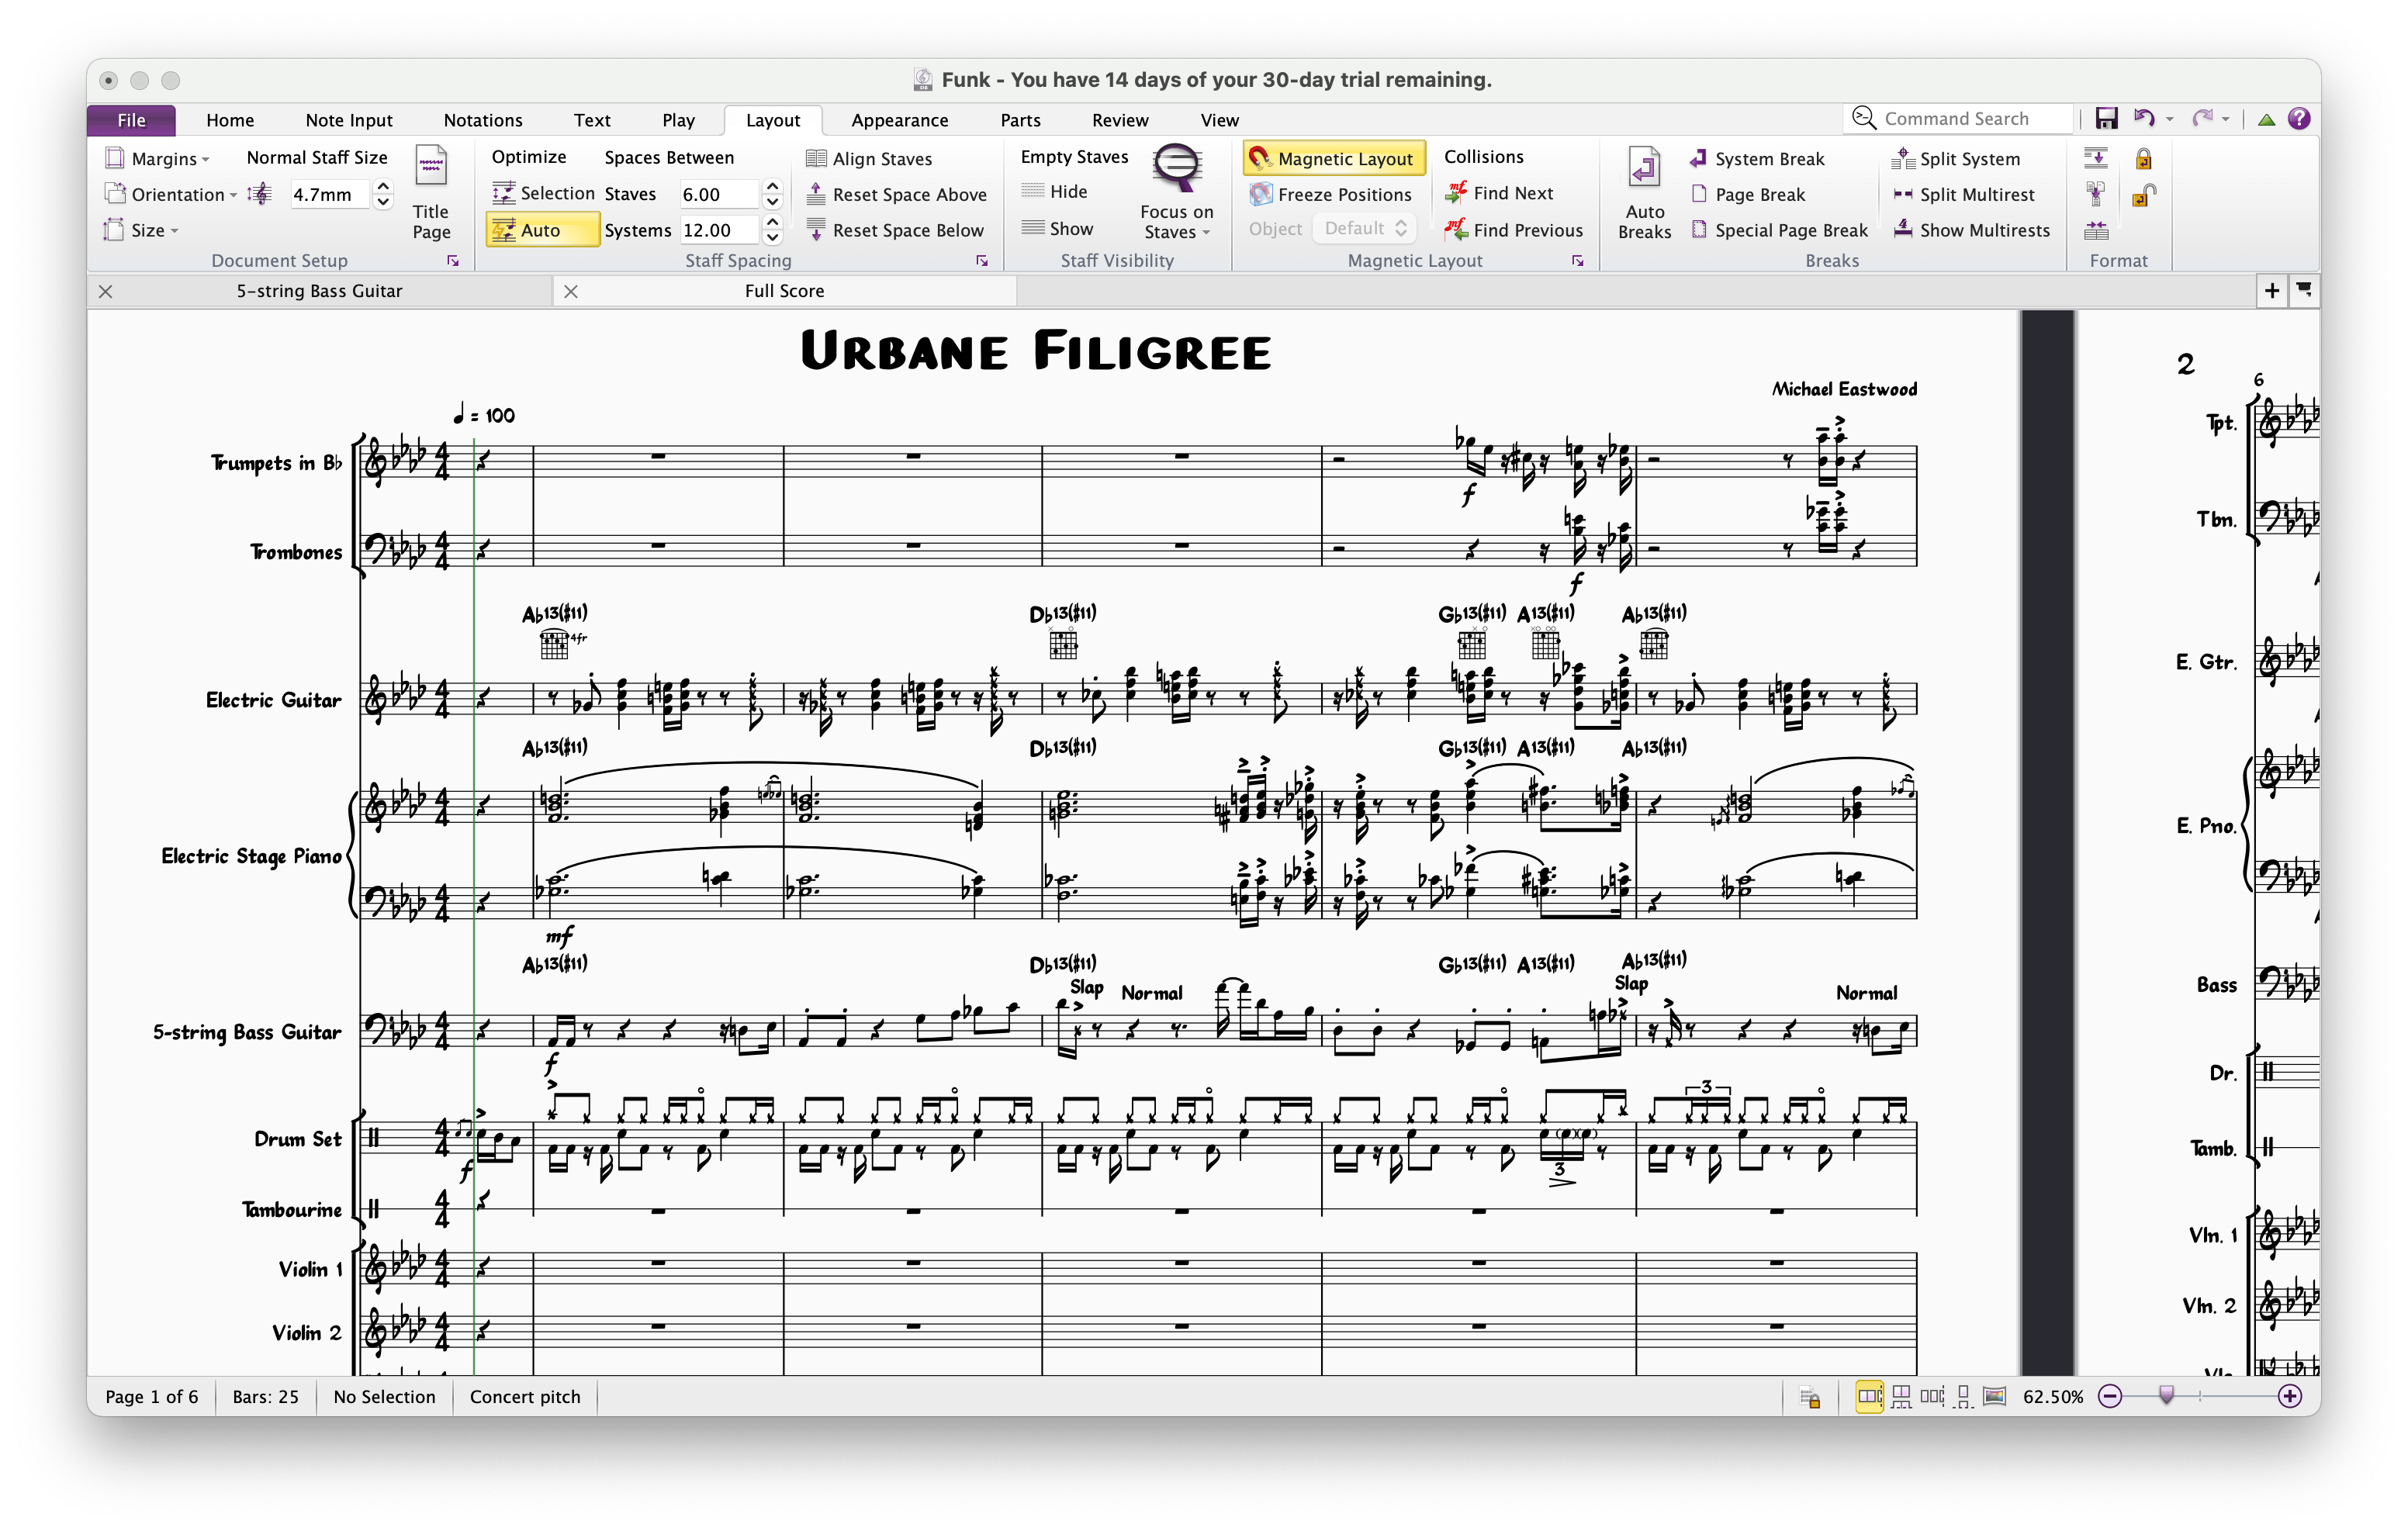Image resolution: width=2408 pixels, height=1531 pixels.
Task: Click the Lock Format padlock icon
Action: tap(2143, 158)
